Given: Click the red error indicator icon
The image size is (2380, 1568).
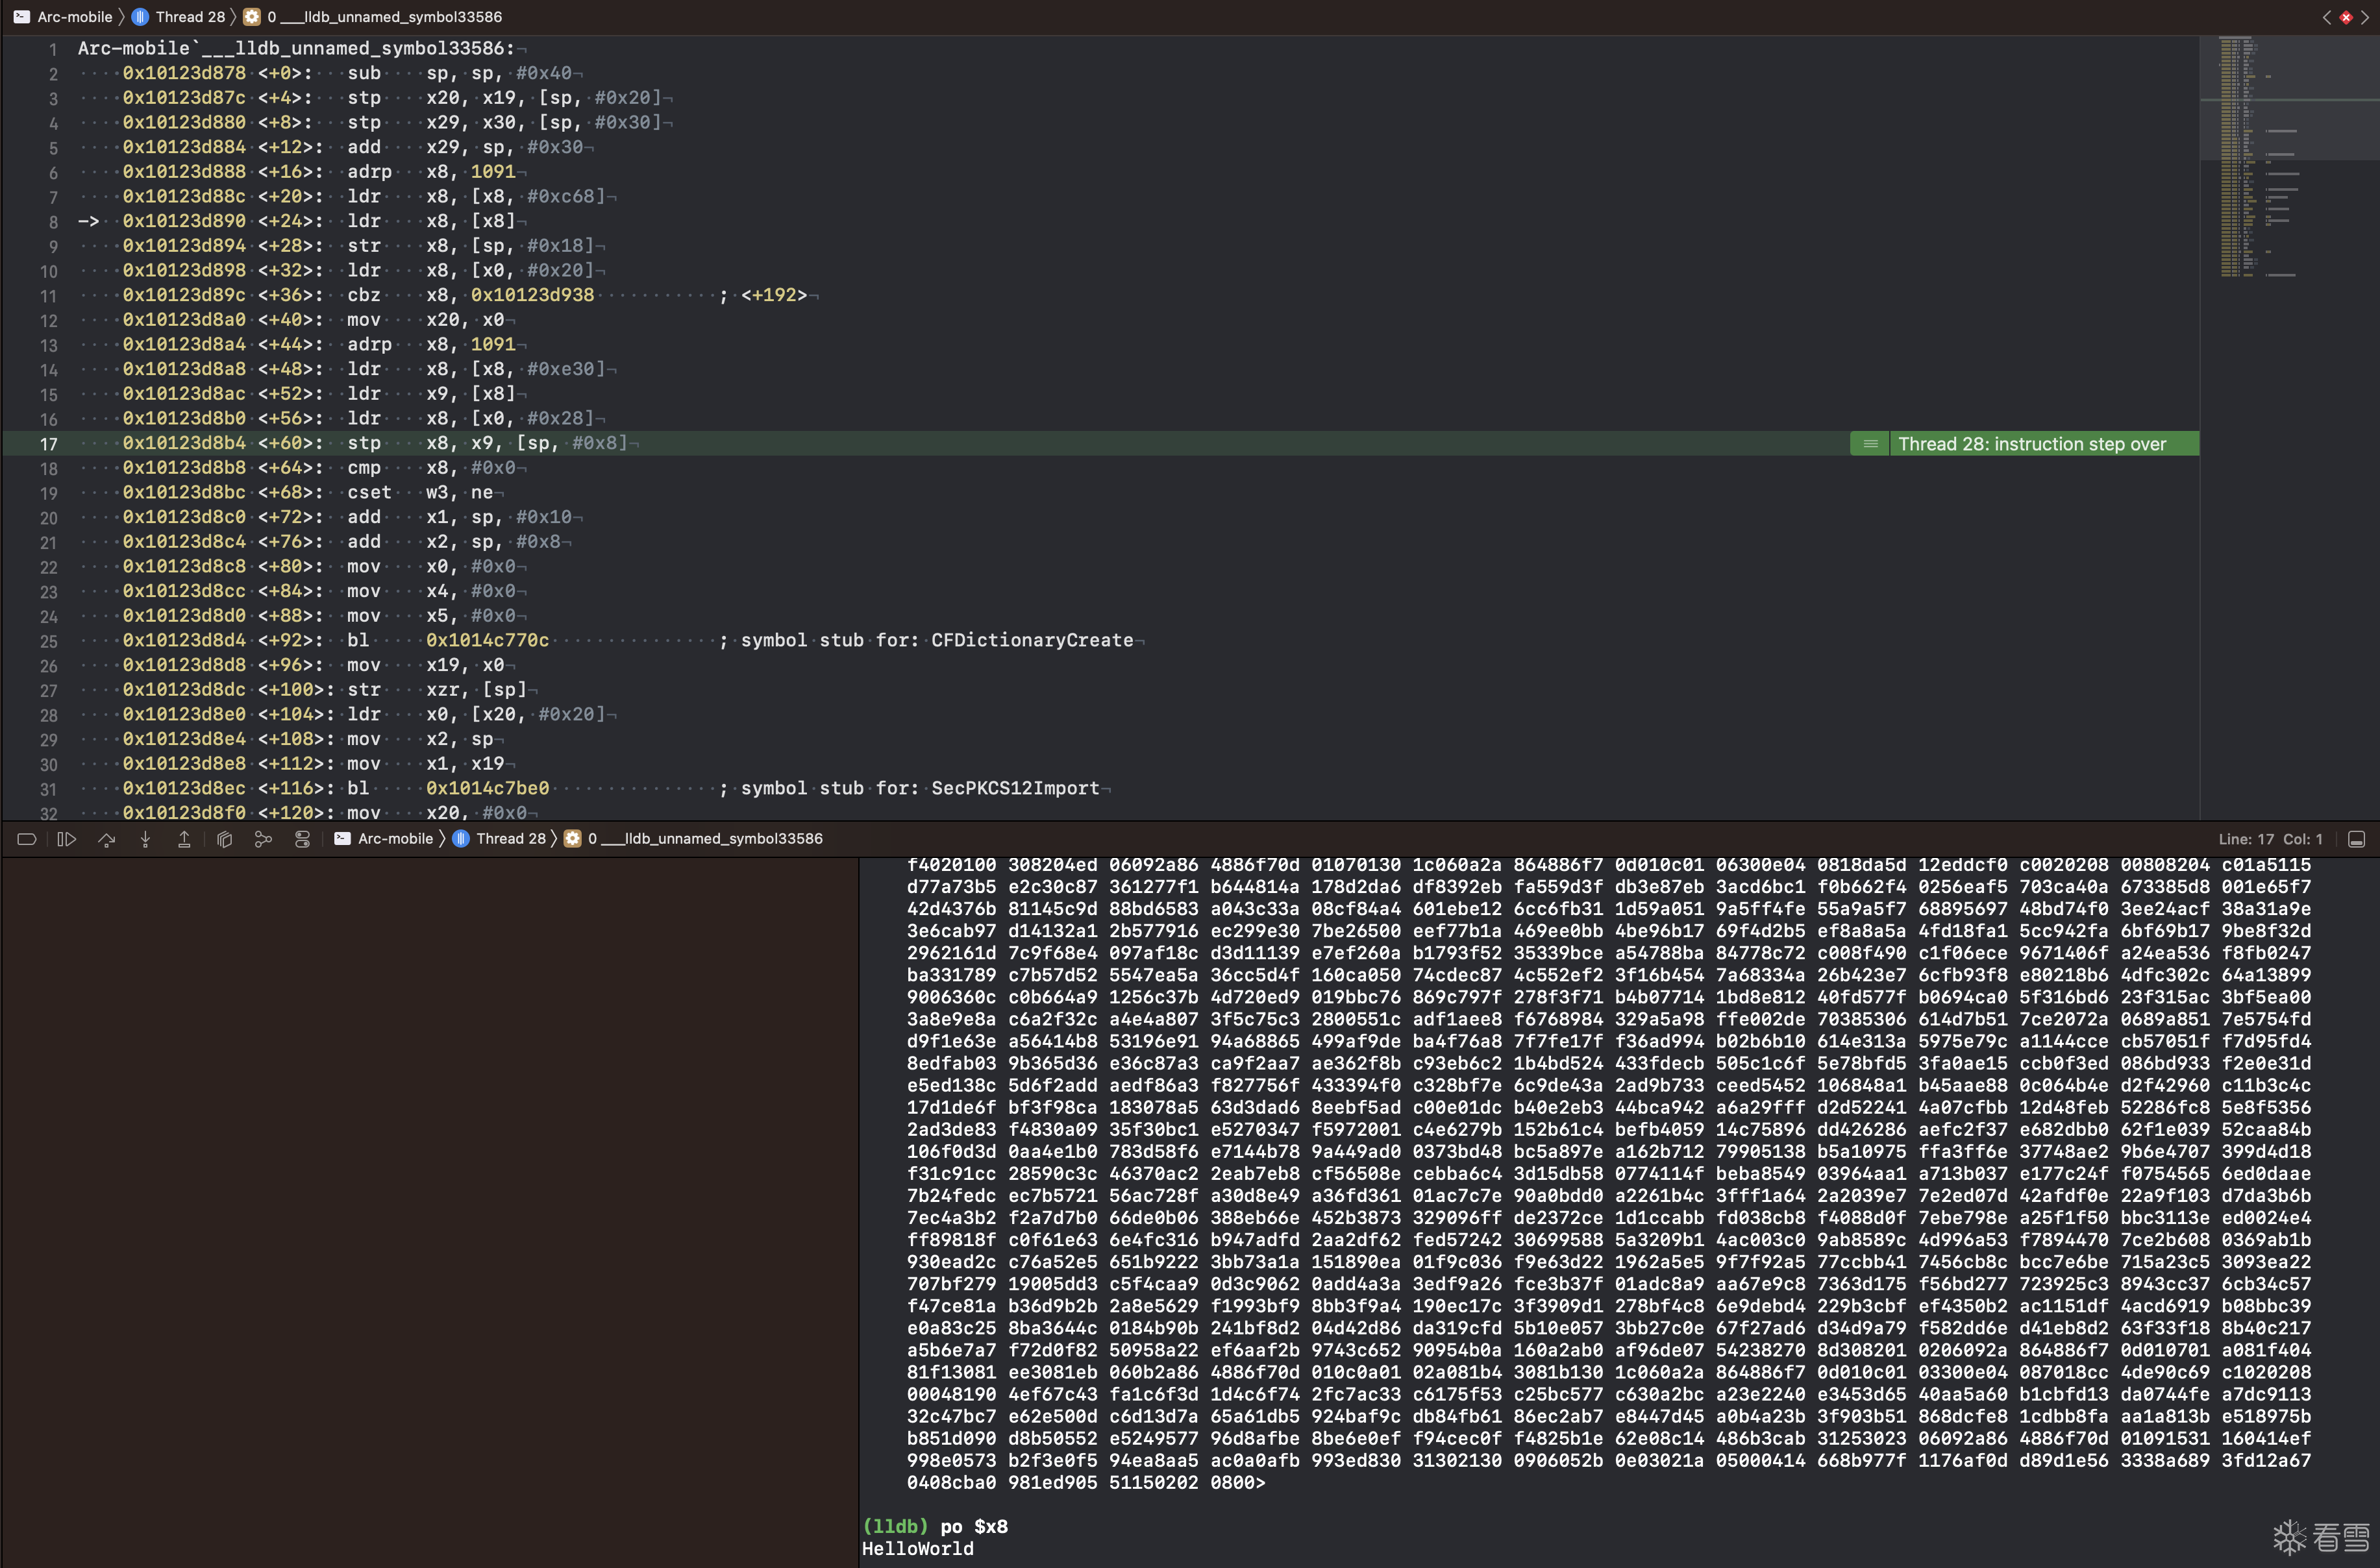Looking at the screenshot, I should (2346, 17).
